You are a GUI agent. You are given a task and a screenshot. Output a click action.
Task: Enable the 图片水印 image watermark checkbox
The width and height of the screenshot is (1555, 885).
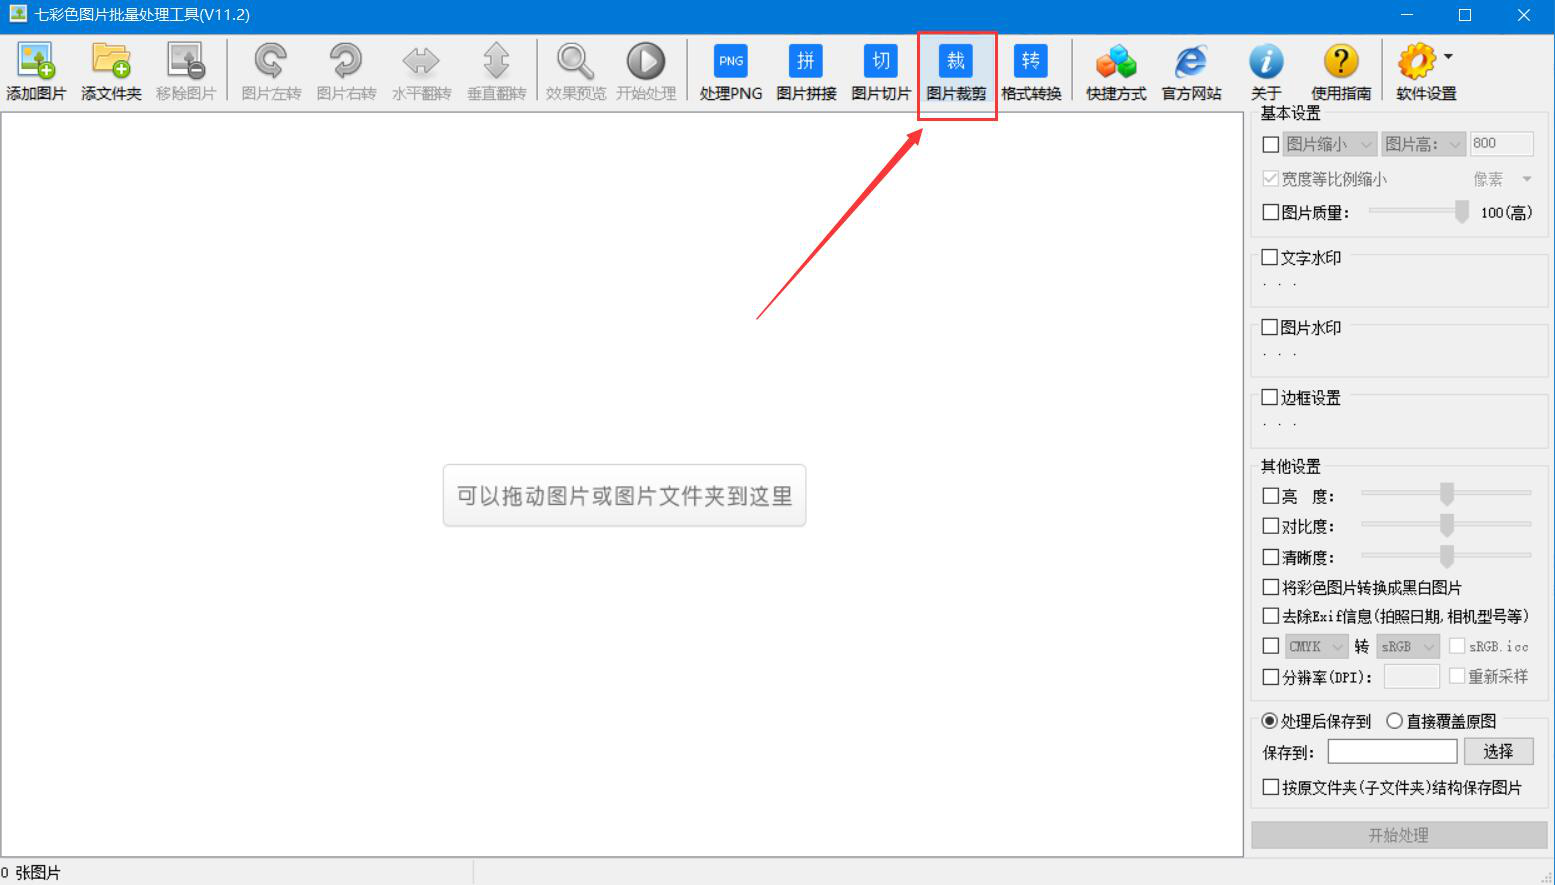(x=1270, y=327)
